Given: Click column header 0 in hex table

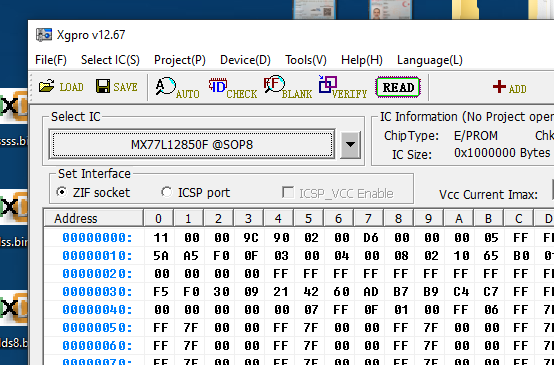Looking at the screenshot, I should click(x=158, y=218).
